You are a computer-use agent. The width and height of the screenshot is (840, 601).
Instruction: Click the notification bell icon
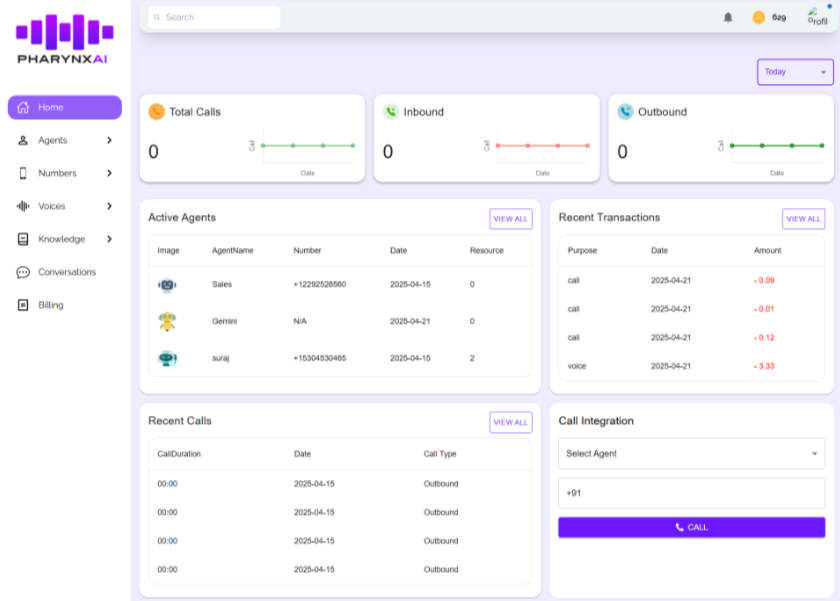pyautogui.click(x=727, y=17)
